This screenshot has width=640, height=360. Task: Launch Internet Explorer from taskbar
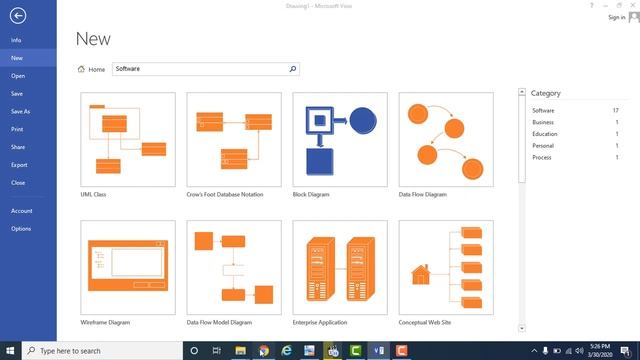287,351
